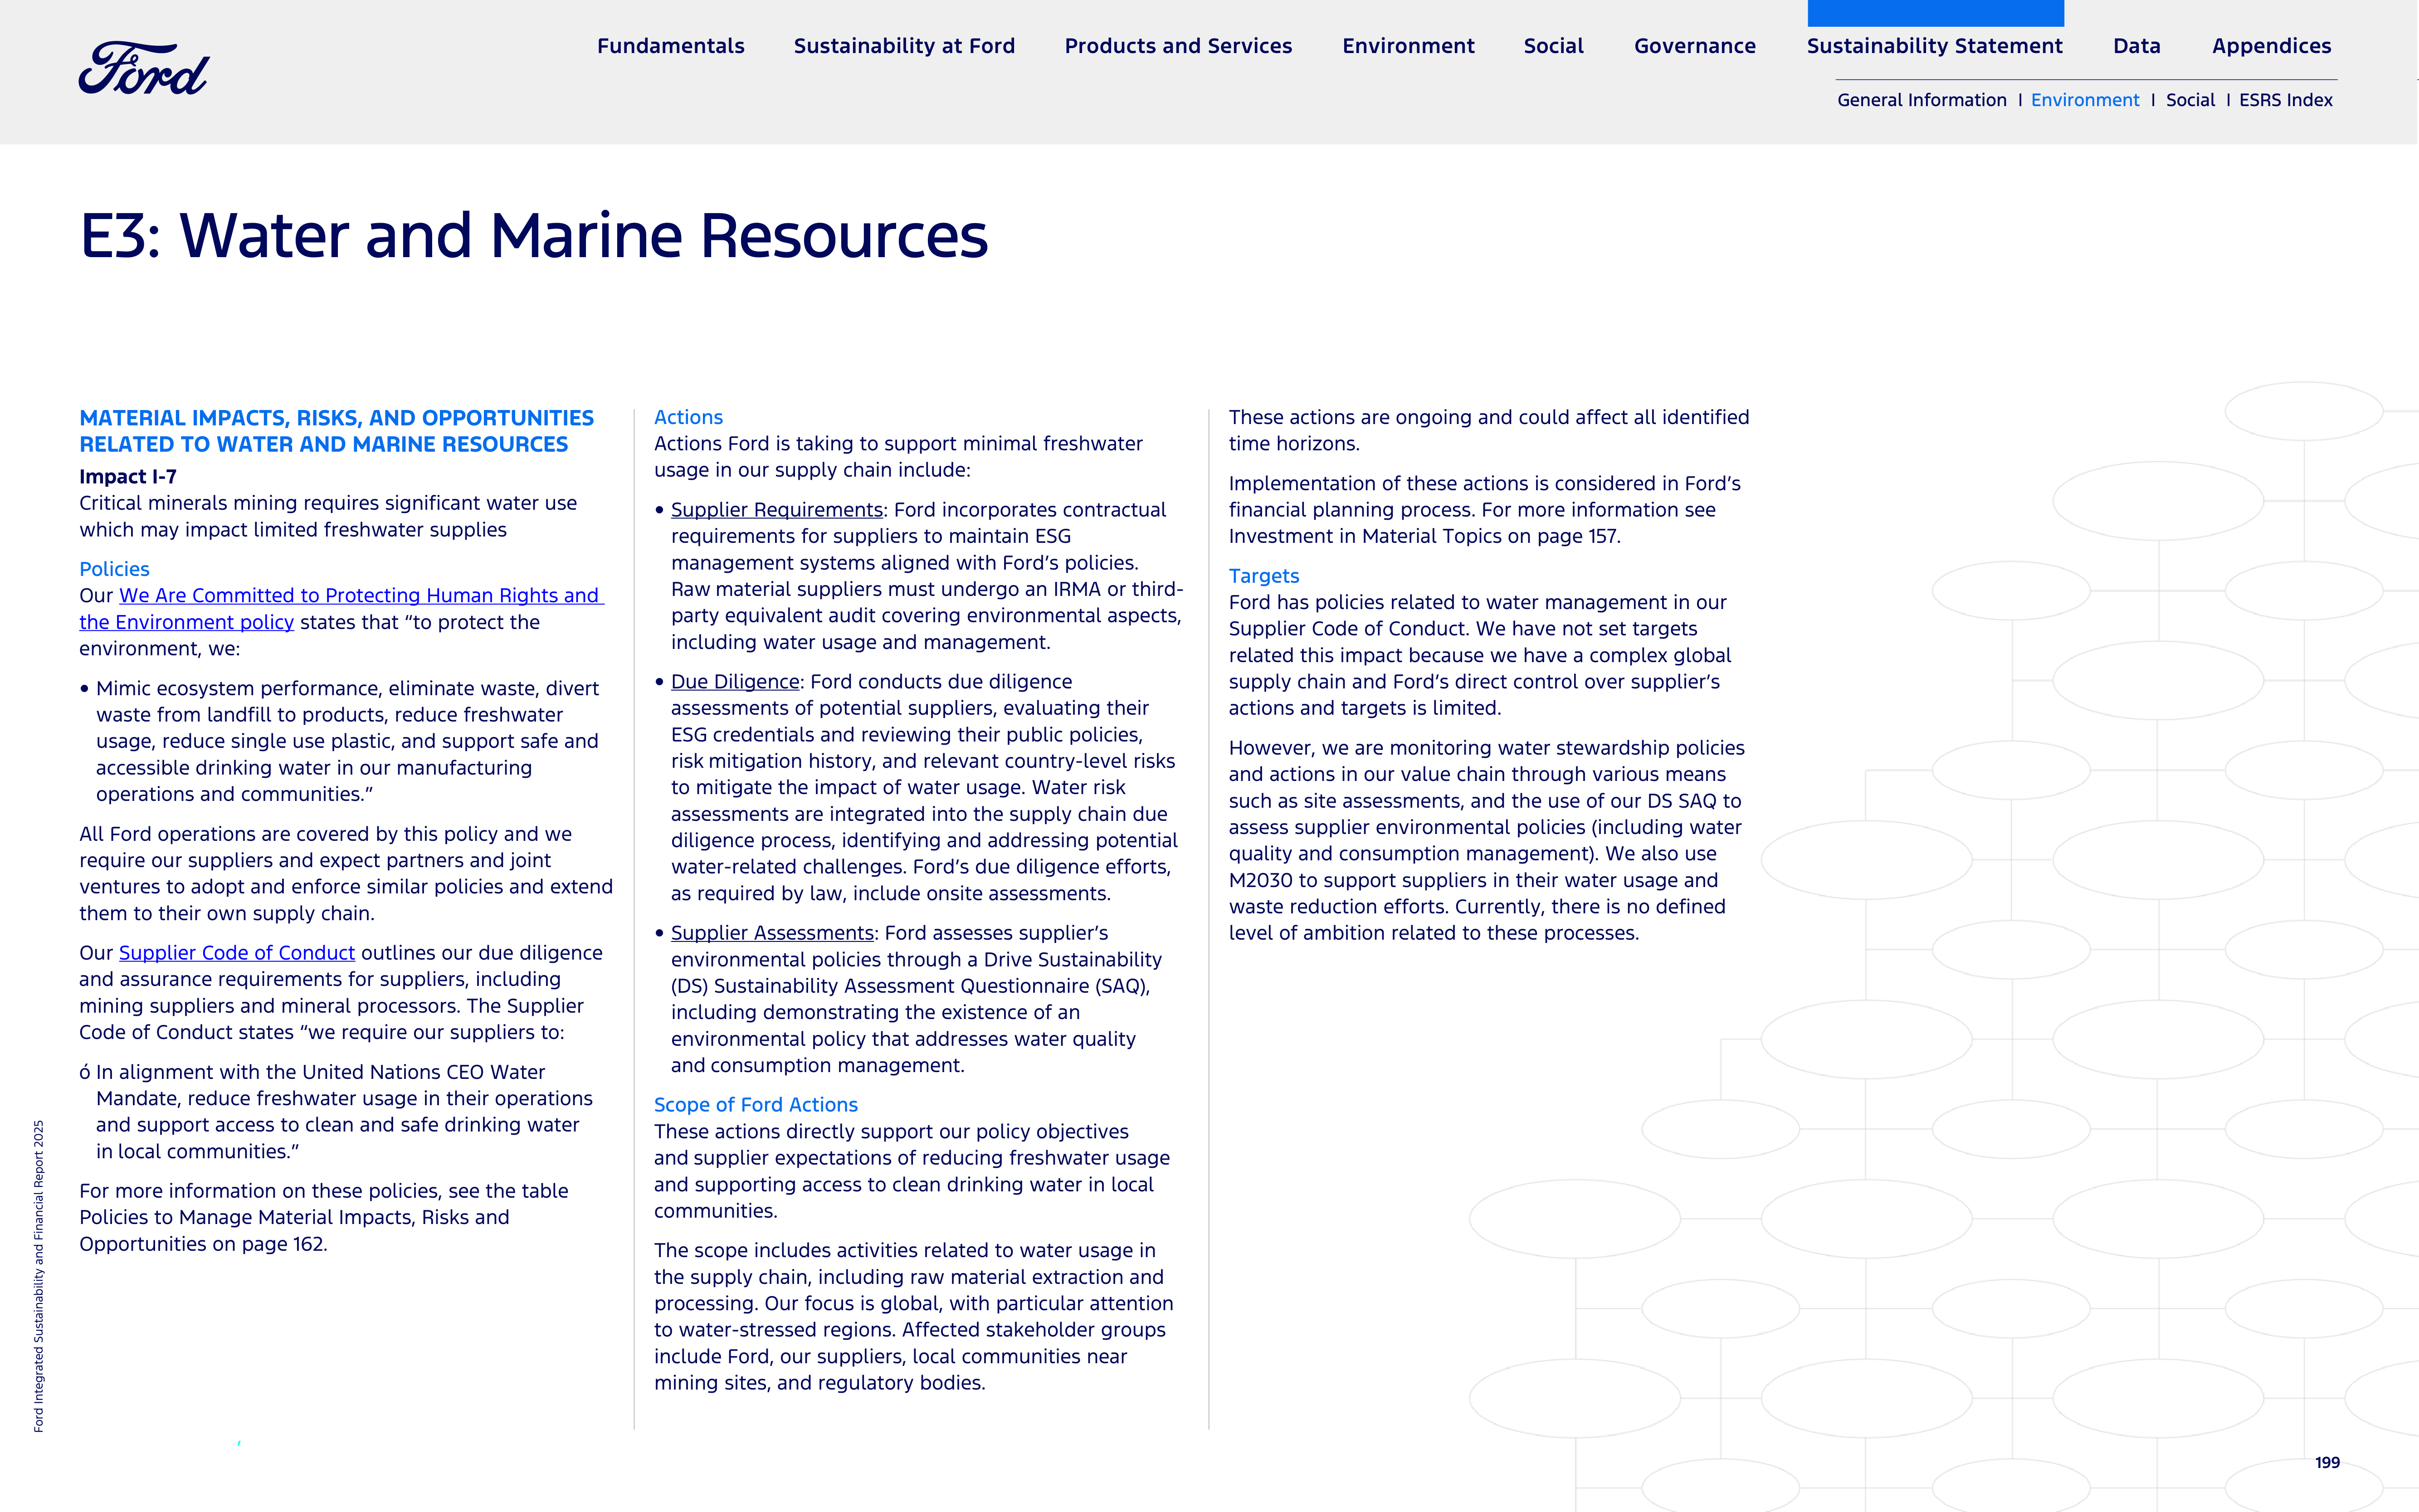This screenshot has height=1512, width=2419.
Task: Click page number 199
Action: click(2327, 1462)
